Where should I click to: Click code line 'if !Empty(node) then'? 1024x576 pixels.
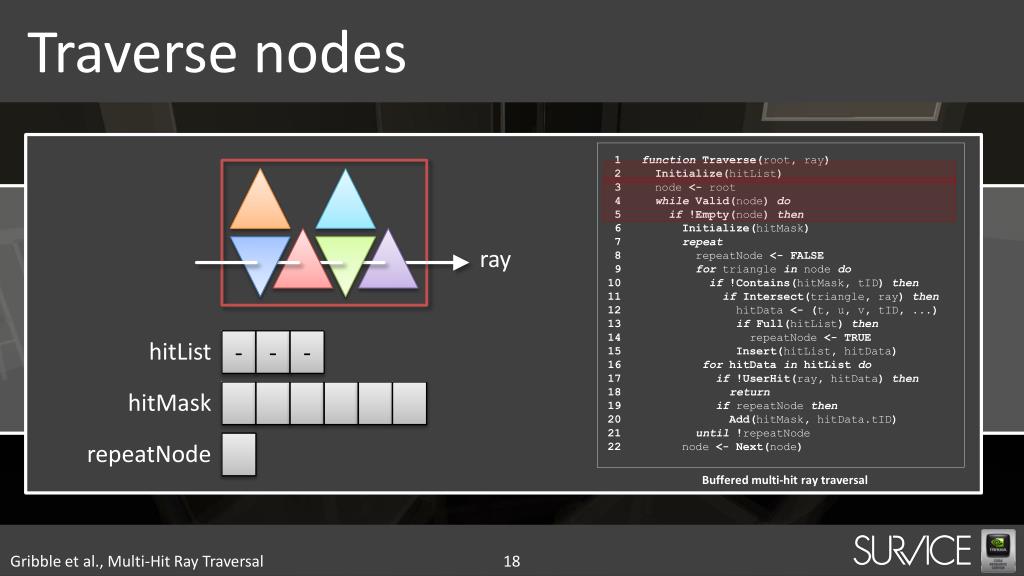pos(736,215)
